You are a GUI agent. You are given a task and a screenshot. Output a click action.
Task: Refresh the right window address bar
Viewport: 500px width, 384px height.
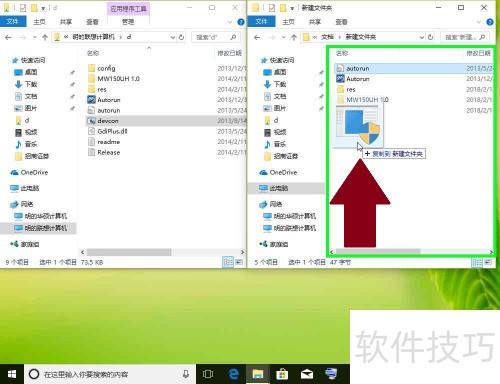[x=430, y=37]
